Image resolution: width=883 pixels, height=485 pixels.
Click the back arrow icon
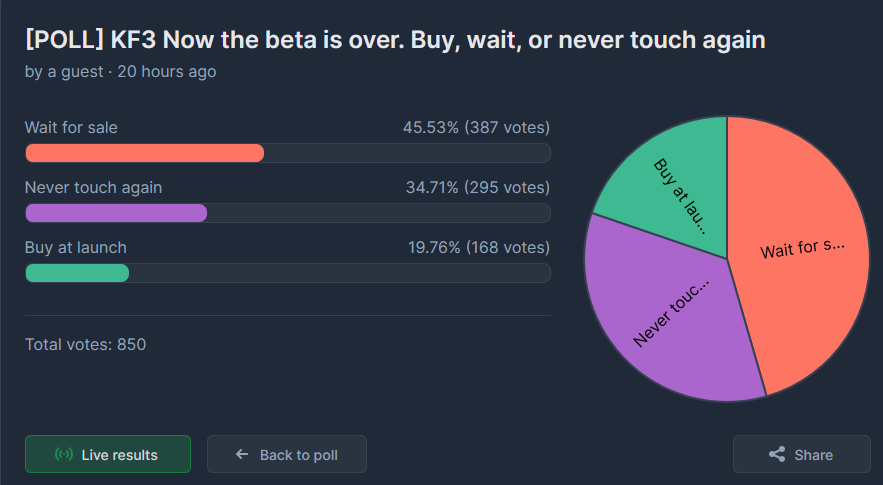coord(241,455)
